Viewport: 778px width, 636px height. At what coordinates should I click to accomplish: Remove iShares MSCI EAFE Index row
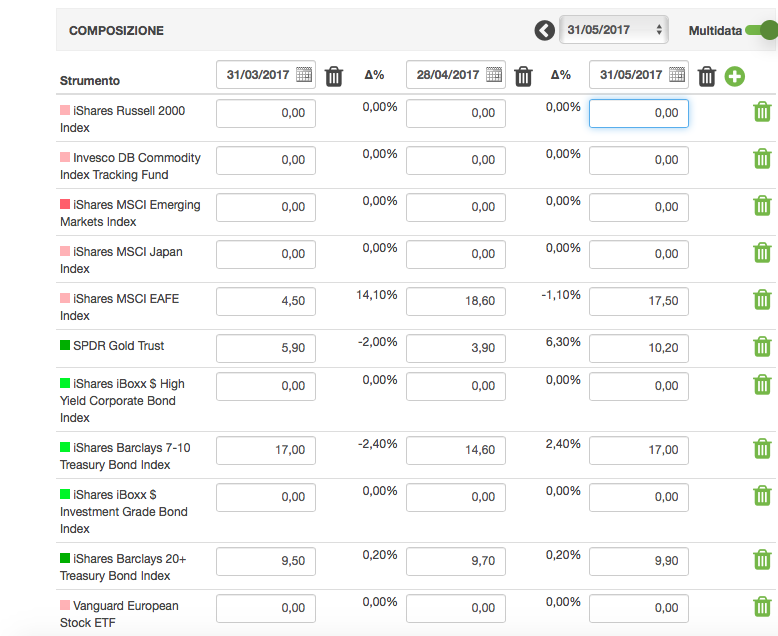click(x=762, y=300)
